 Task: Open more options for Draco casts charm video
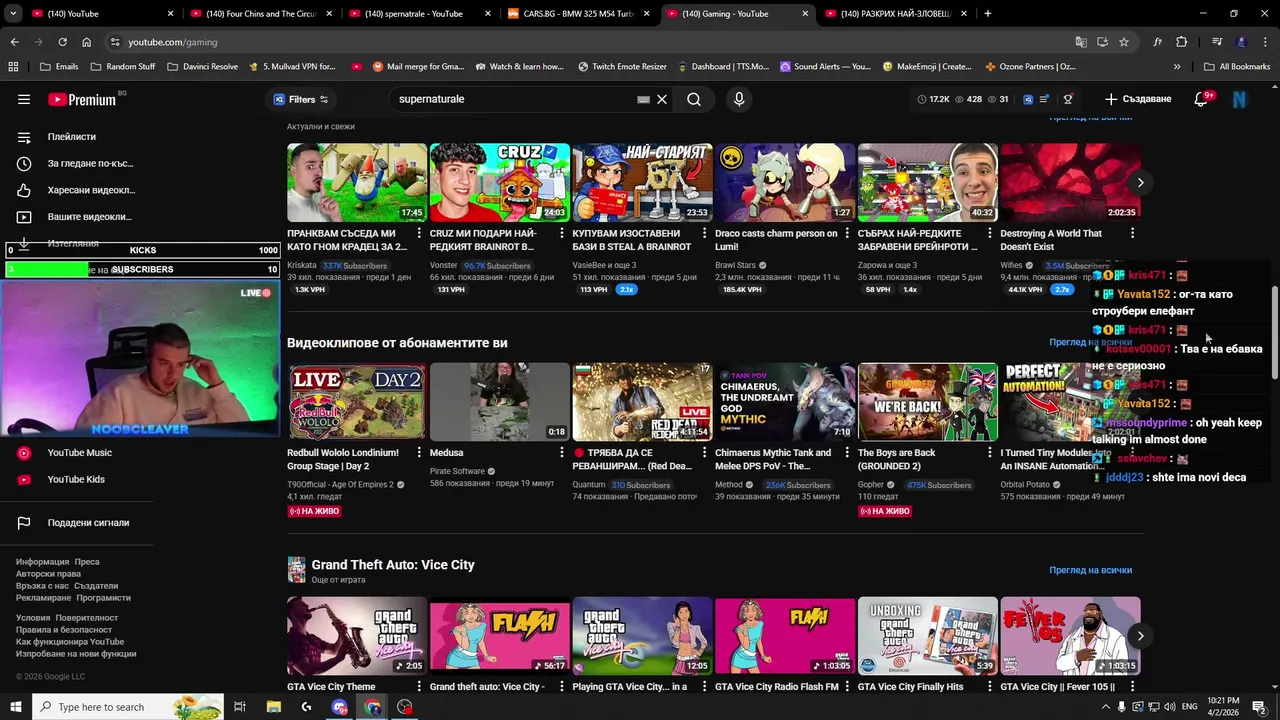click(847, 233)
